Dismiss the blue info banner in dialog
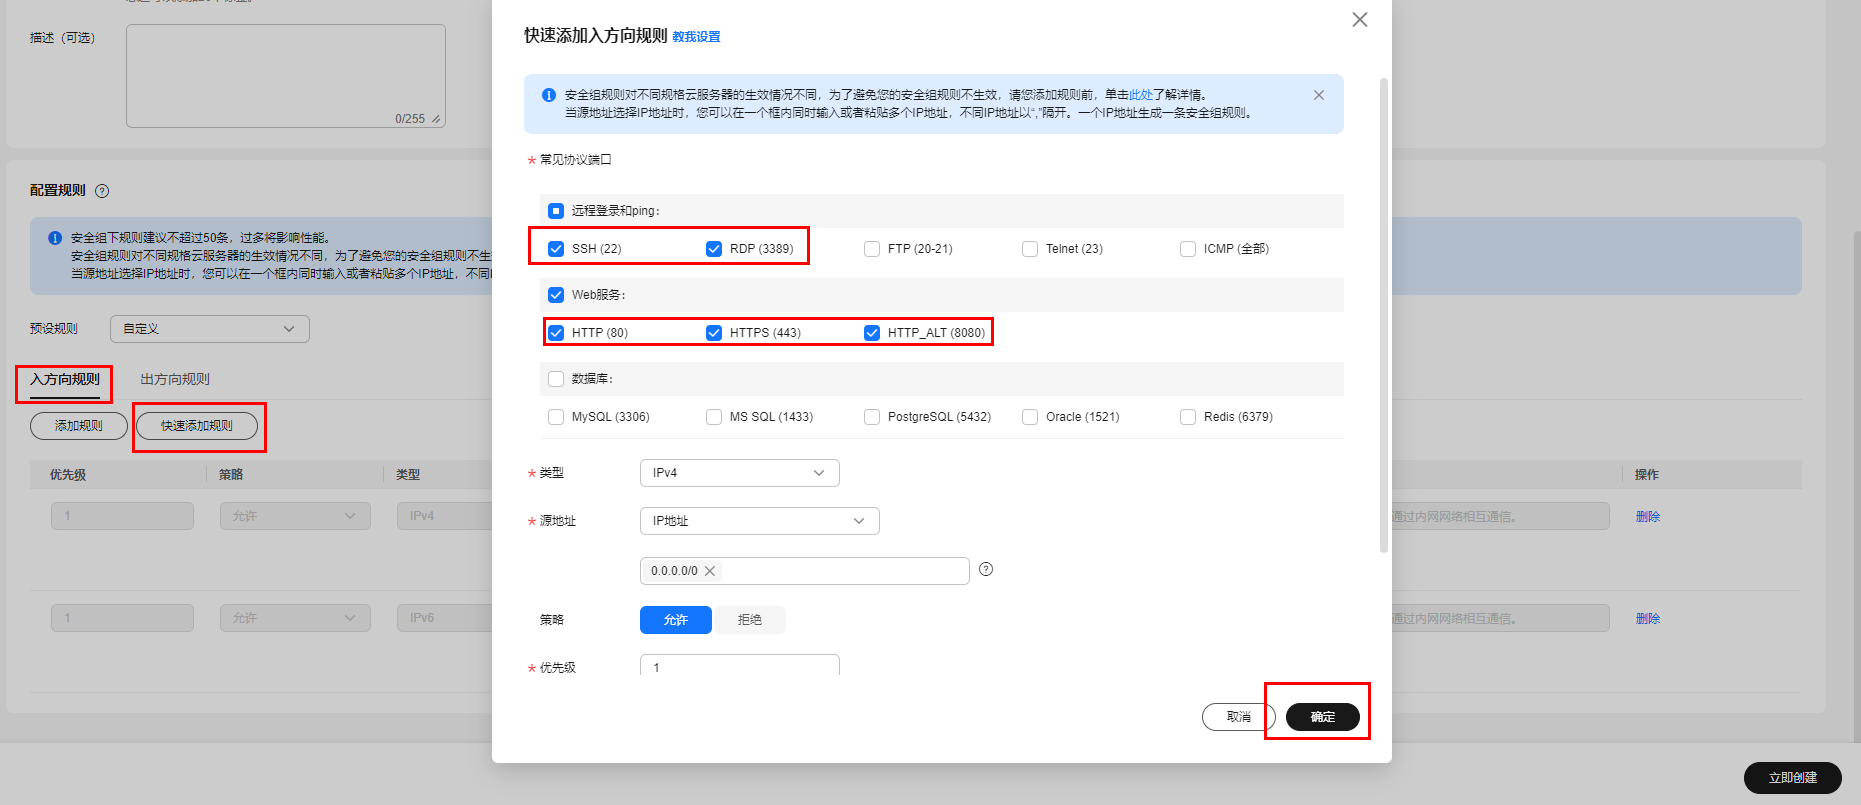 pos(1318,95)
